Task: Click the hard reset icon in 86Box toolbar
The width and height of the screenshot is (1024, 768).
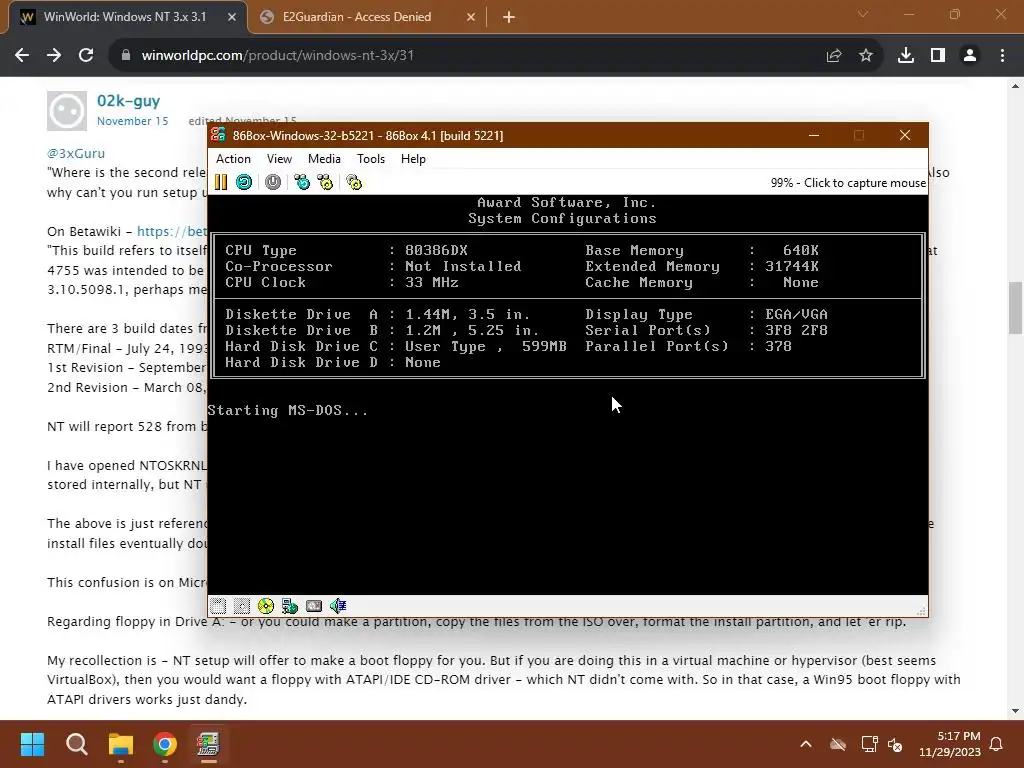Action: (x=244, y=182)
